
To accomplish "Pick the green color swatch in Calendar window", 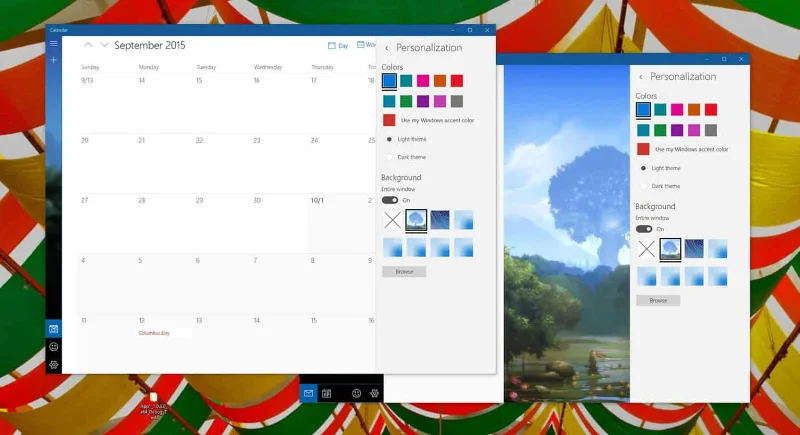I will [406, 101].
